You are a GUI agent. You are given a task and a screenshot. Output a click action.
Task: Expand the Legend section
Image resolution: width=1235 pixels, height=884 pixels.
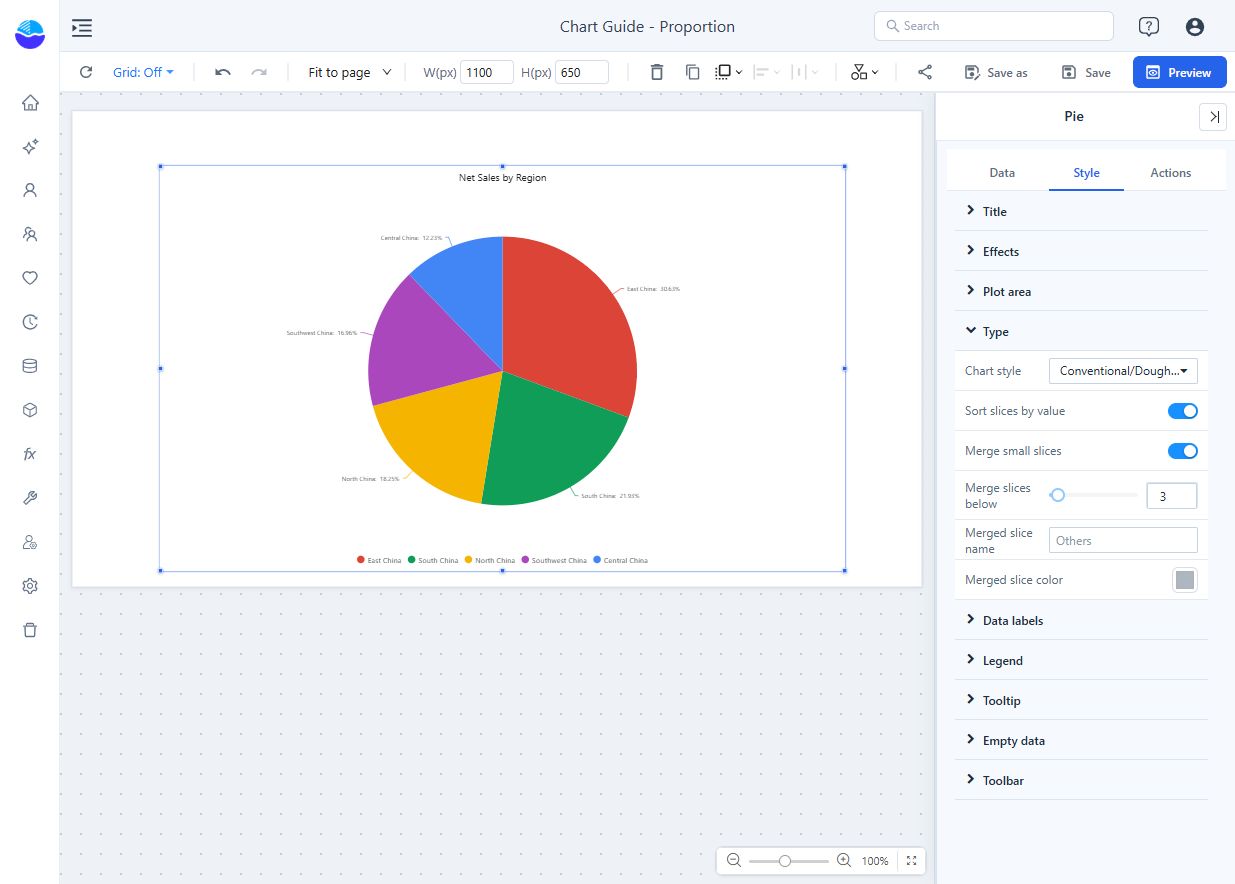click(x=1081, y=660)
